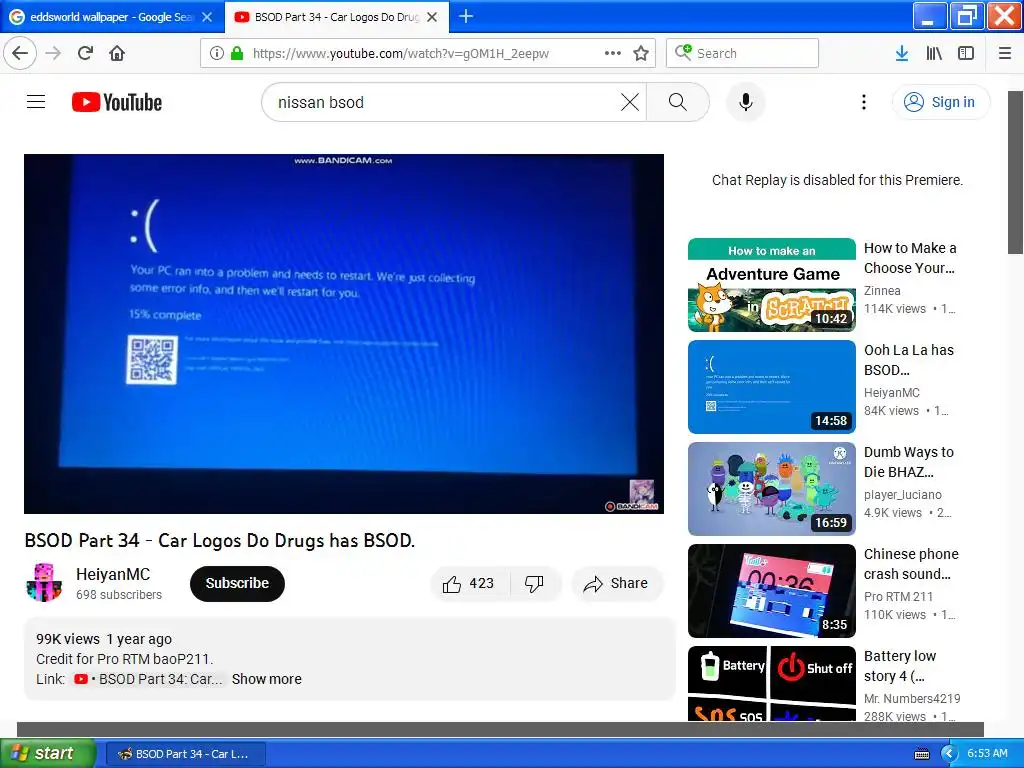Viewport: 1024px width, 768px height.
Task: Open the Ooh La La has BSOD thumbnail
Action: (x=771, y=387)
